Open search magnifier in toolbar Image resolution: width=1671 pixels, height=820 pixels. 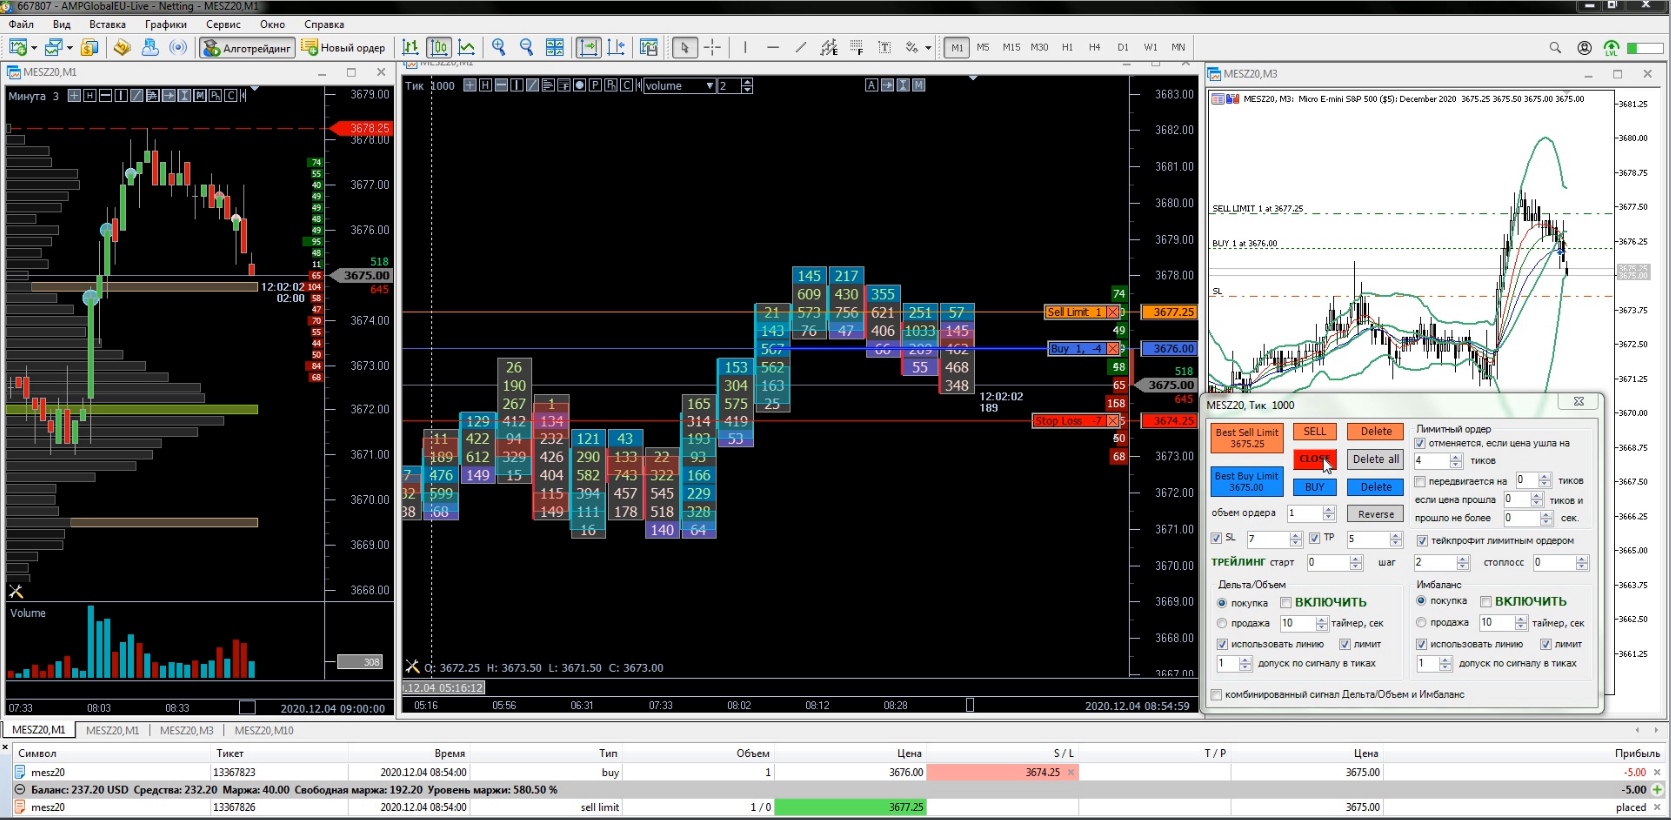point(1555,47)
